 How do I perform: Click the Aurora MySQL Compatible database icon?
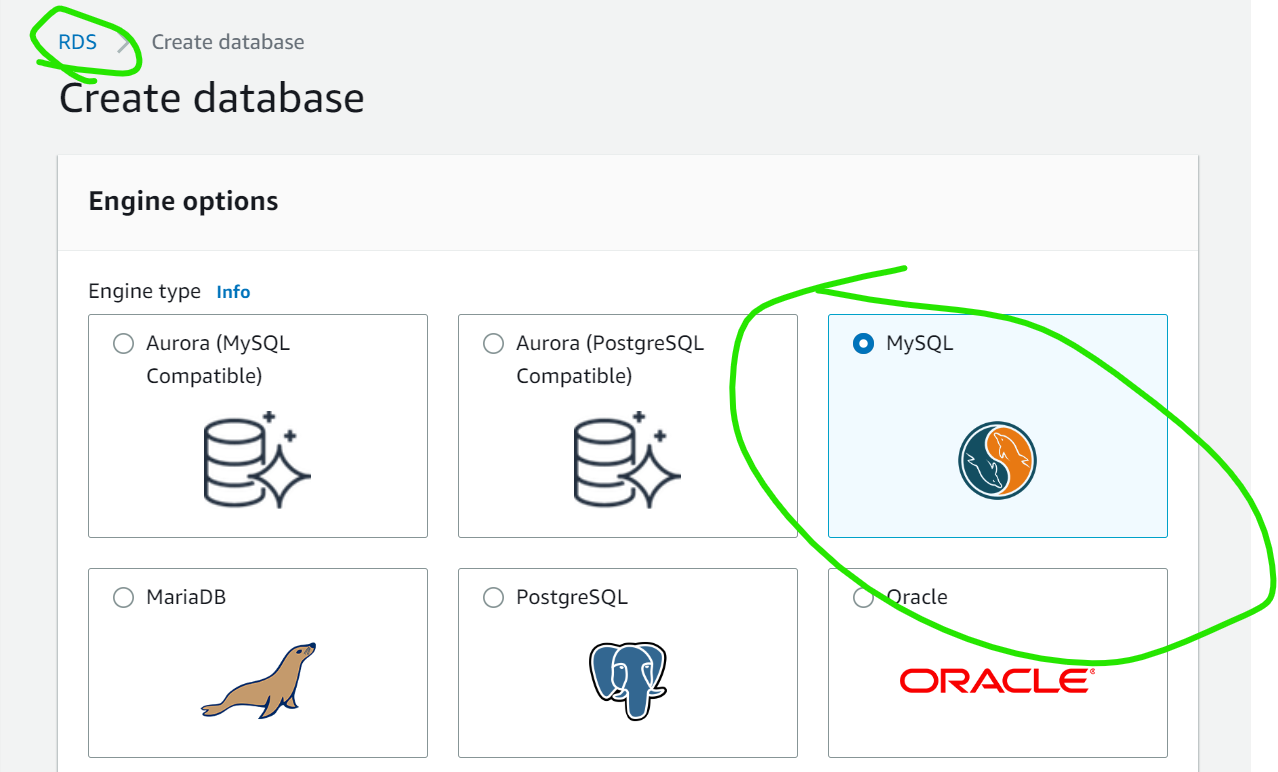[258, 458]
